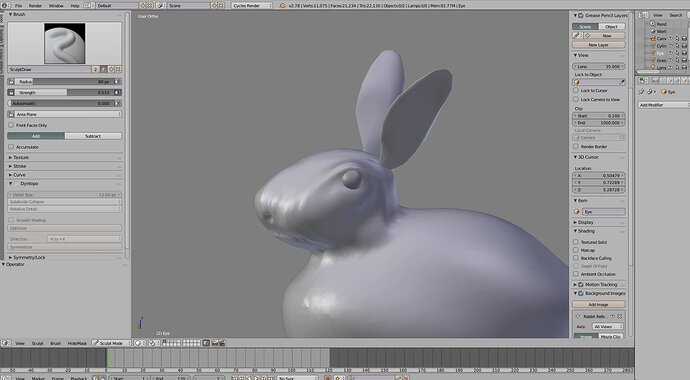
Task: Toggle visibility eye for the Eye object in outliner
Action: 670,53
